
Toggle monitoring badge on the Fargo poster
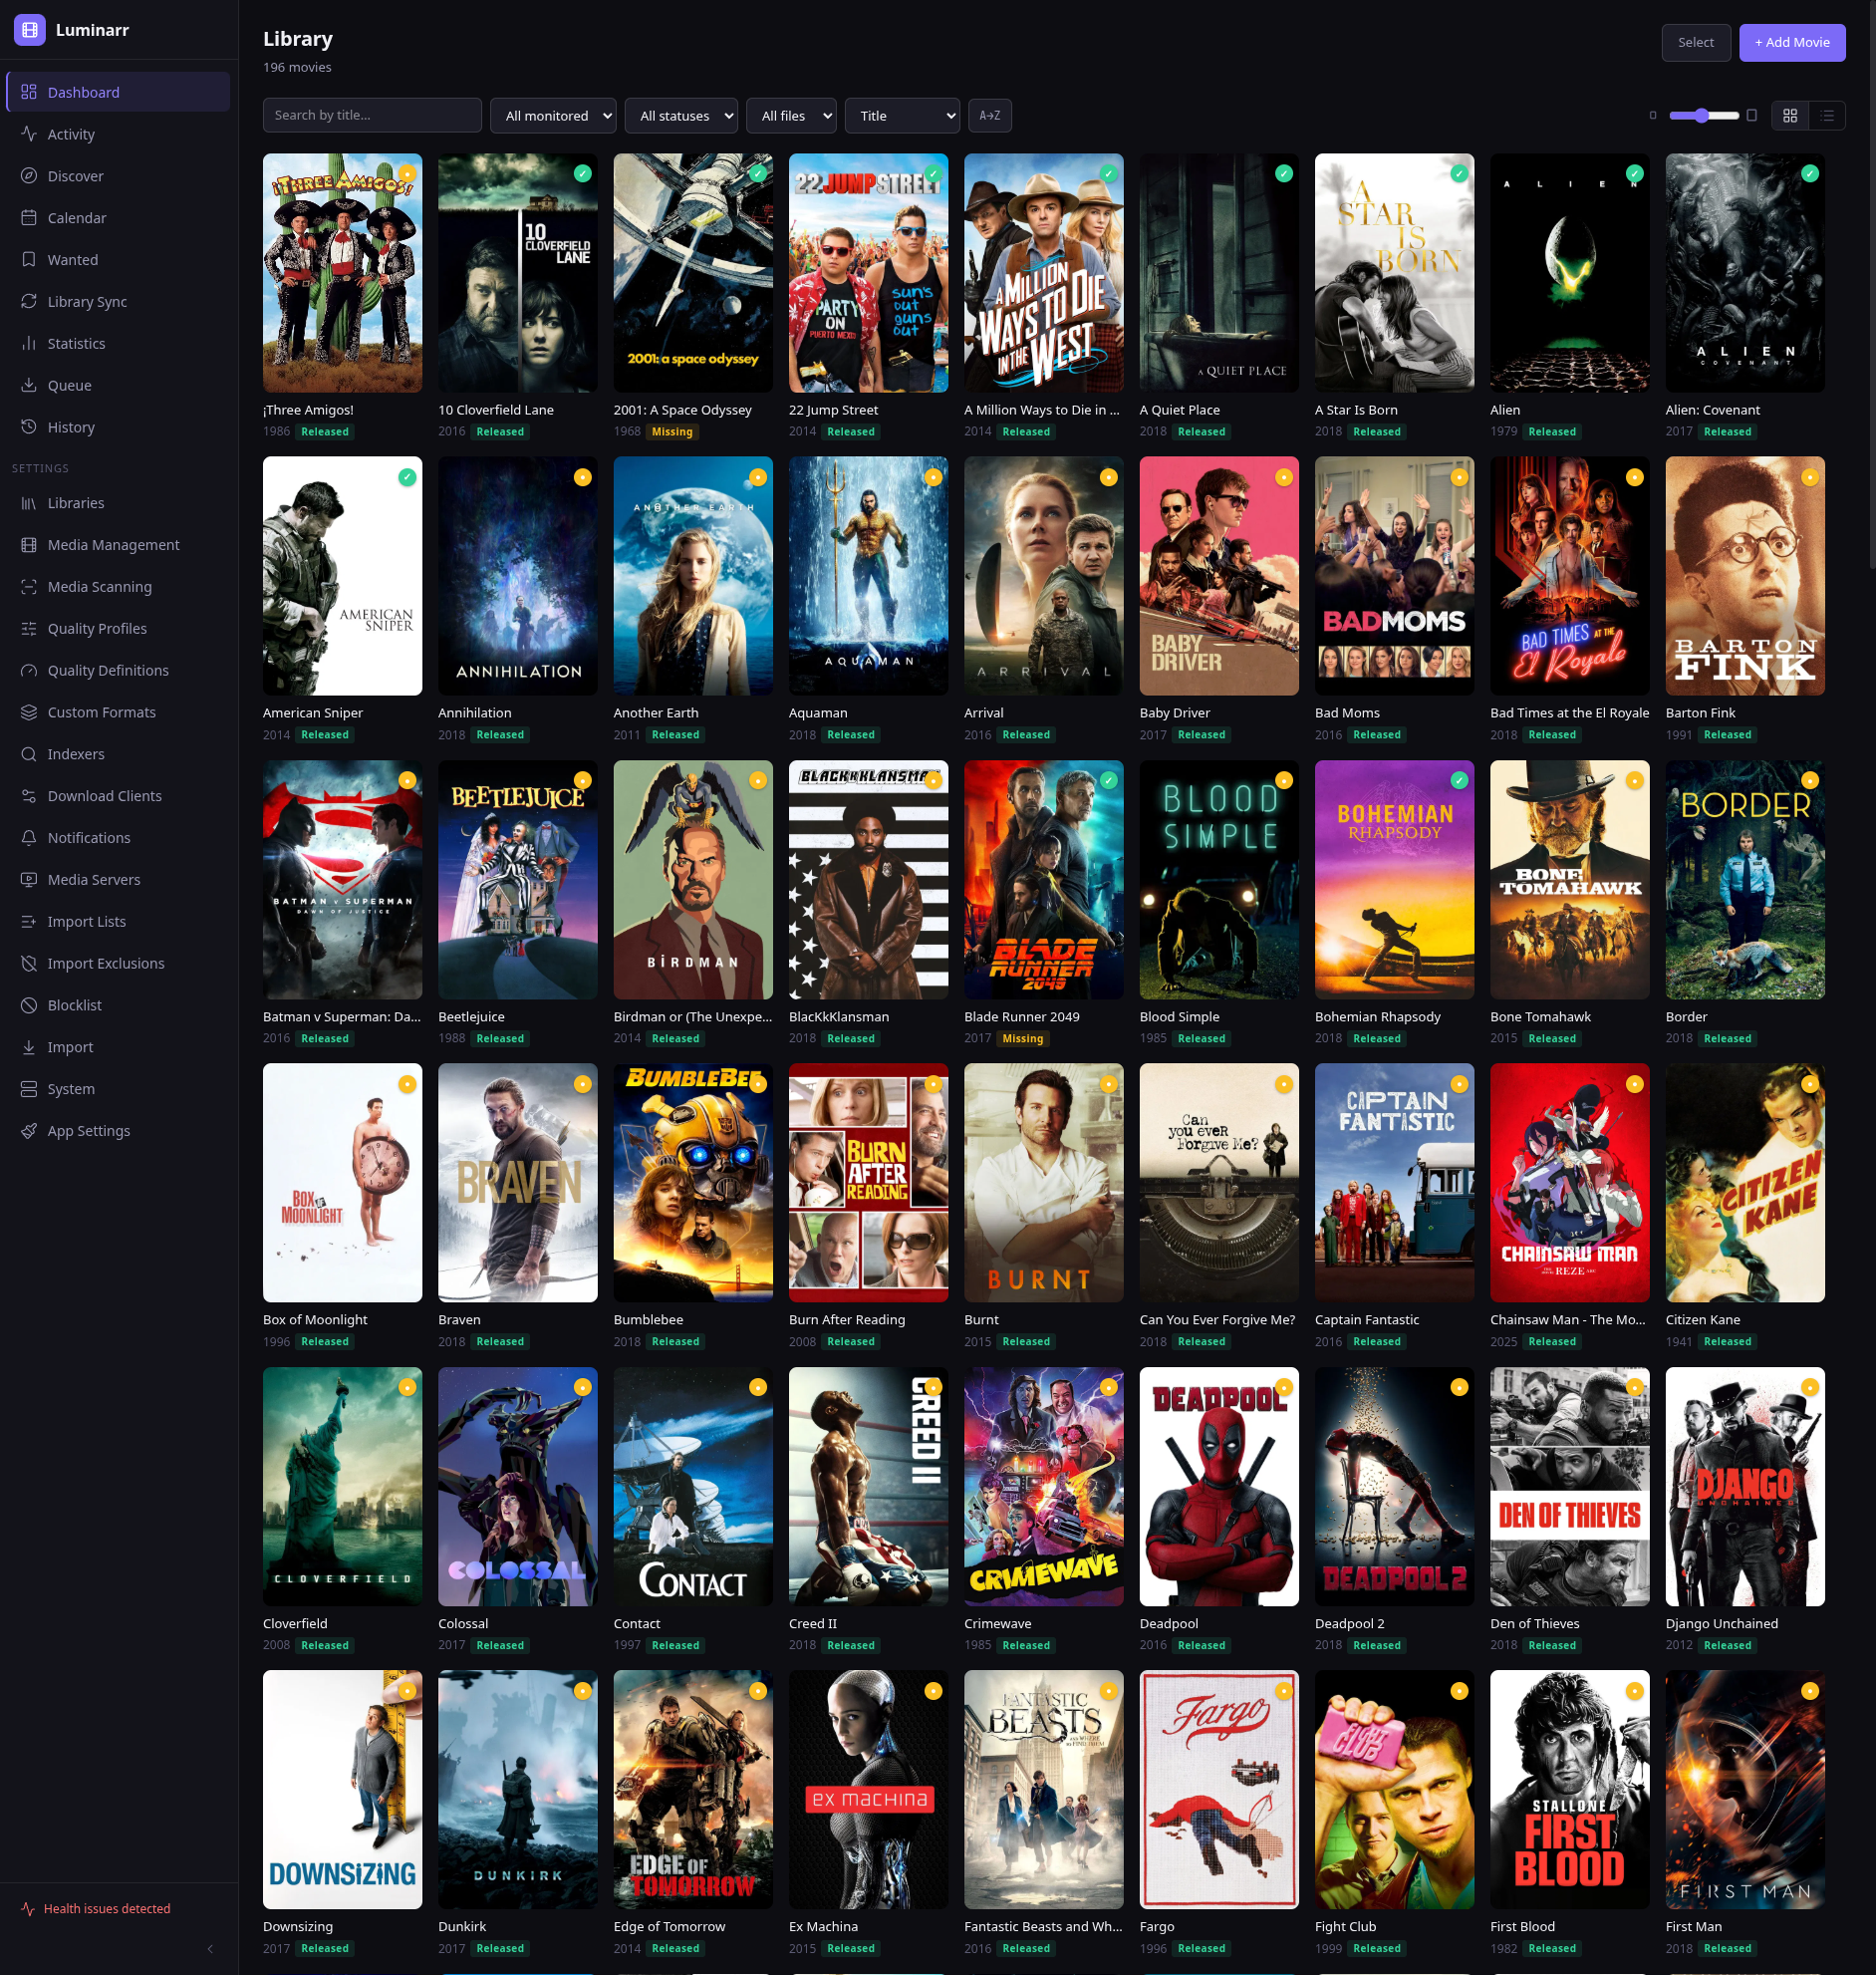click(1282, 1691)
